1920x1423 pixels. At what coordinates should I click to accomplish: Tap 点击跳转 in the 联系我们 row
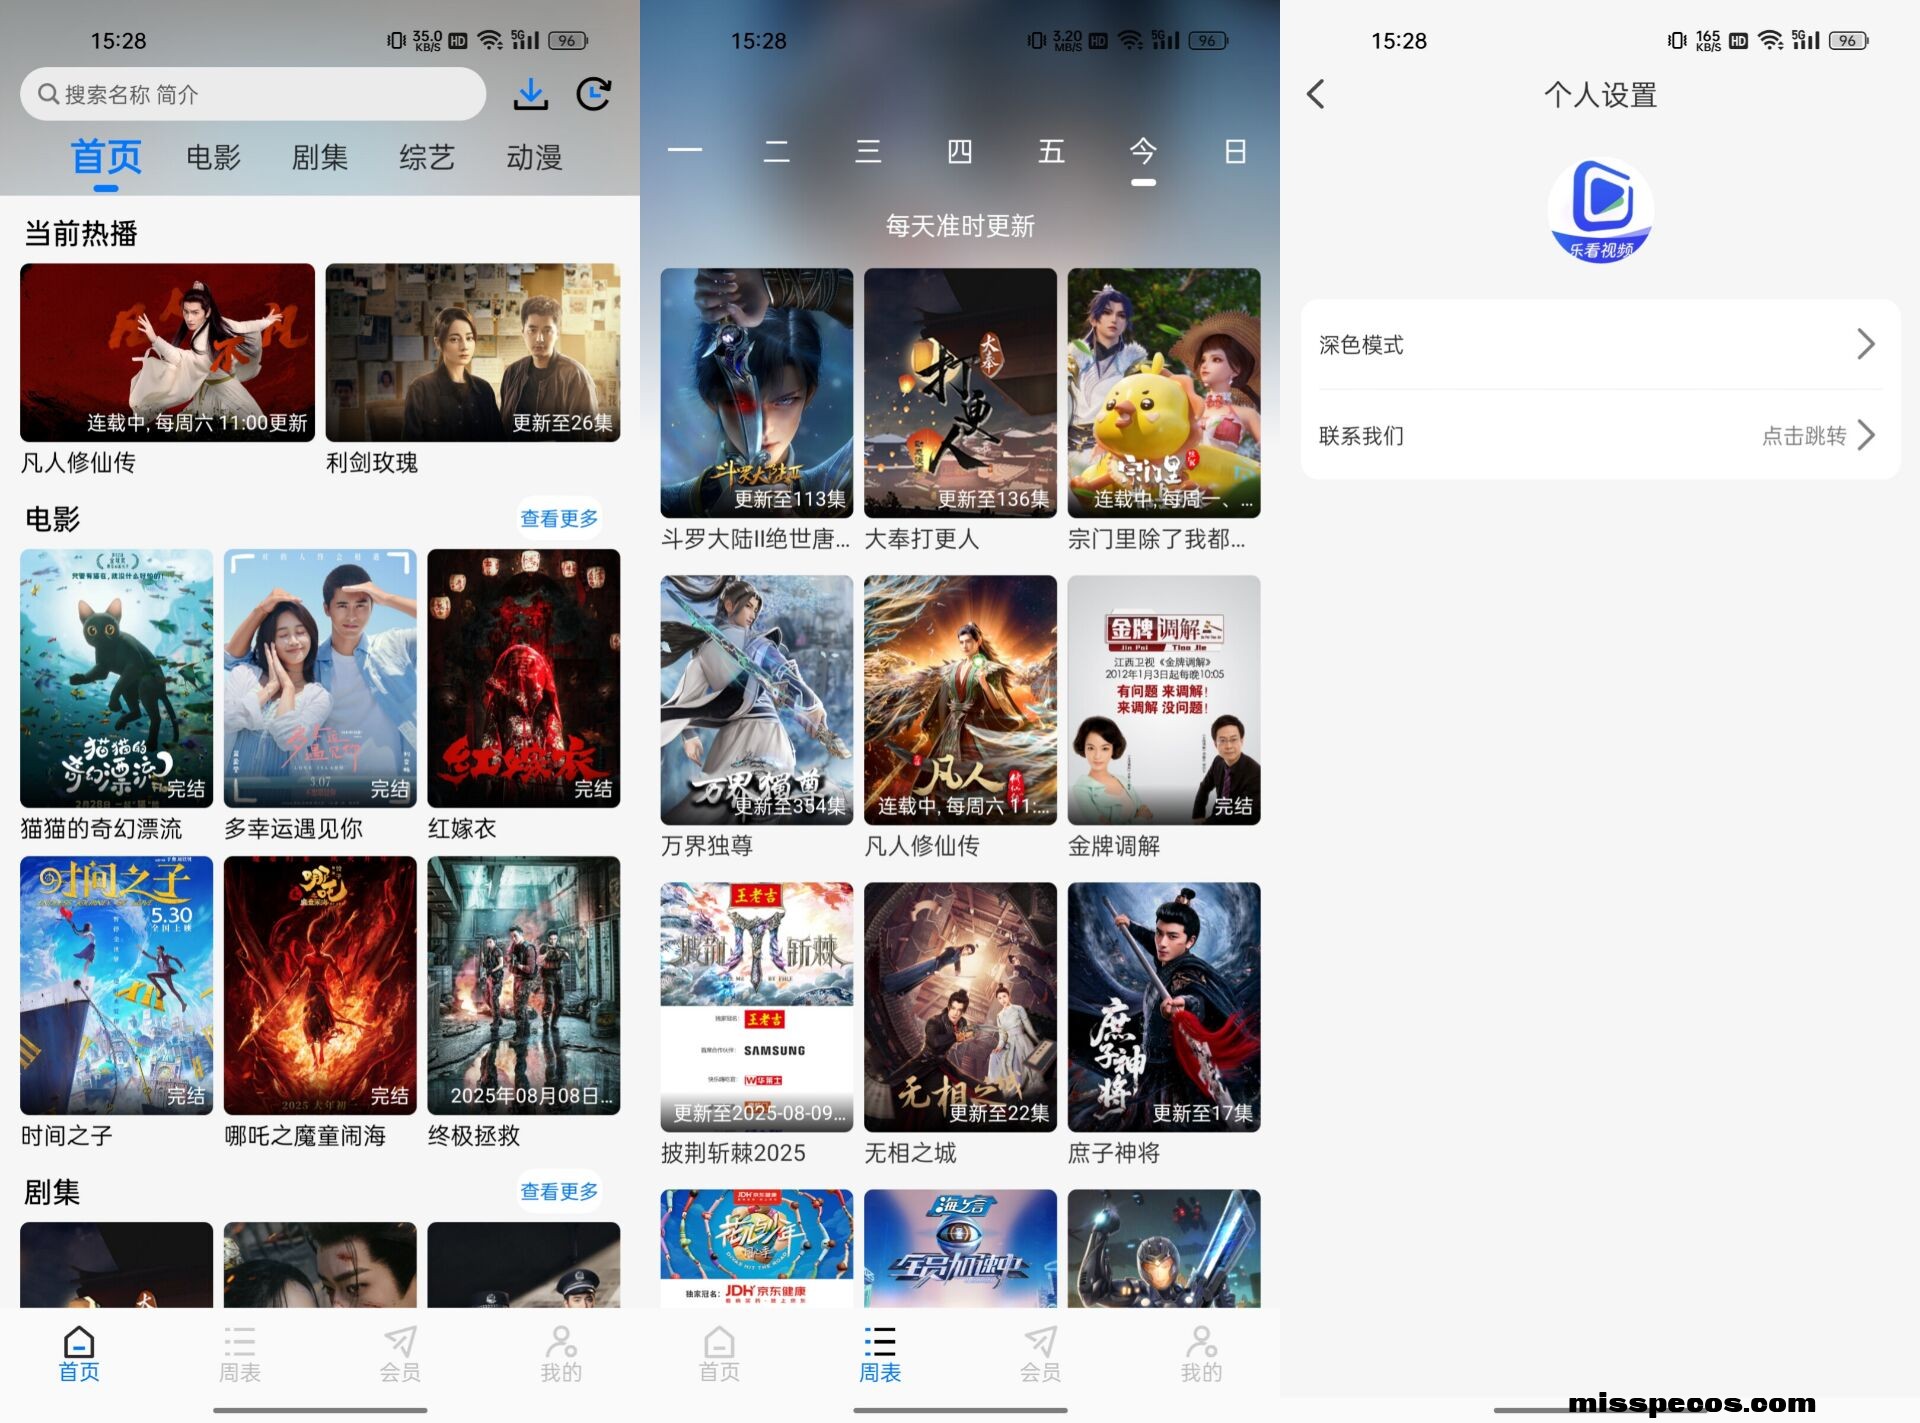click(1804, 435)
